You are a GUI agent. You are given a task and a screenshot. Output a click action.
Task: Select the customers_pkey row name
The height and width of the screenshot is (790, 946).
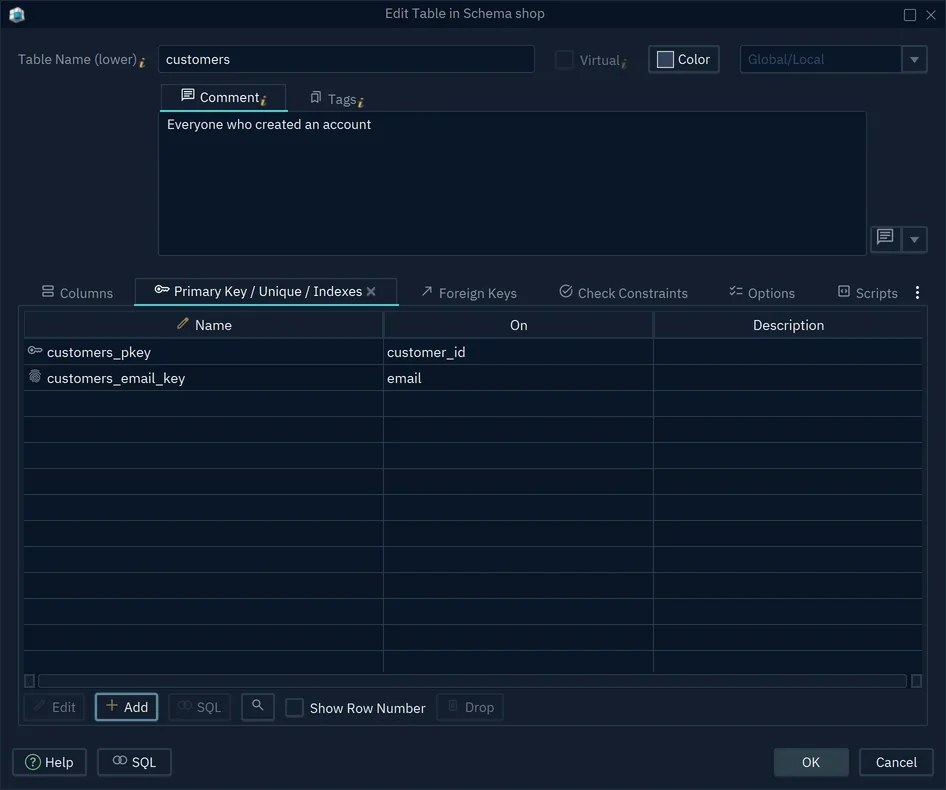coord(99,352)
